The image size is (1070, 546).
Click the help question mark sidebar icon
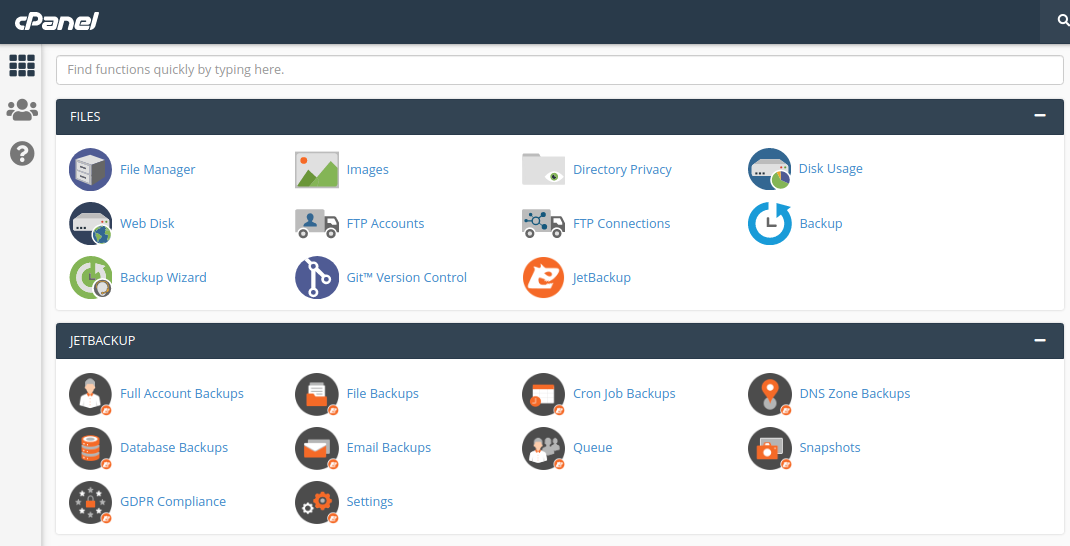click(22, 153)
